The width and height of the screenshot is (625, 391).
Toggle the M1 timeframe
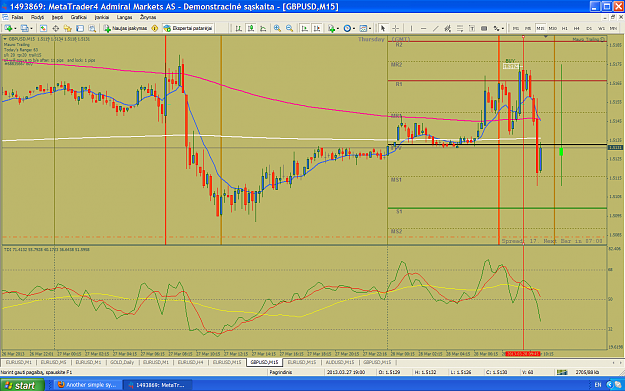tap(516, 28)
